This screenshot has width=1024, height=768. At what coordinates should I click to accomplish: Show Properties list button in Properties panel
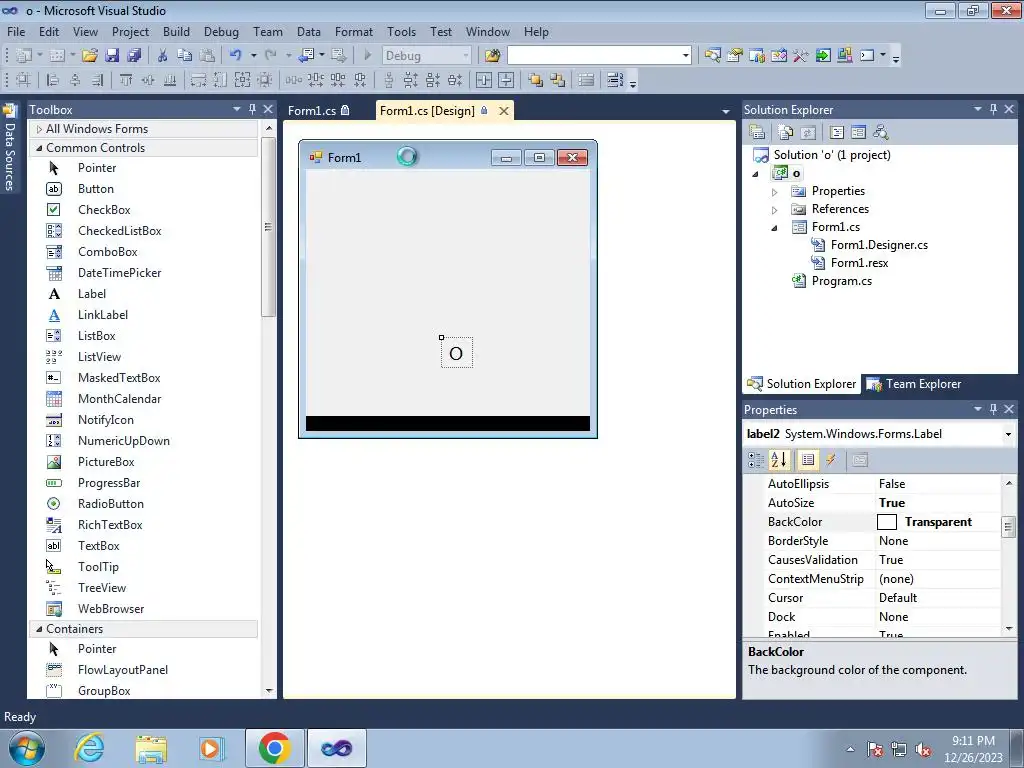(808, 460)
